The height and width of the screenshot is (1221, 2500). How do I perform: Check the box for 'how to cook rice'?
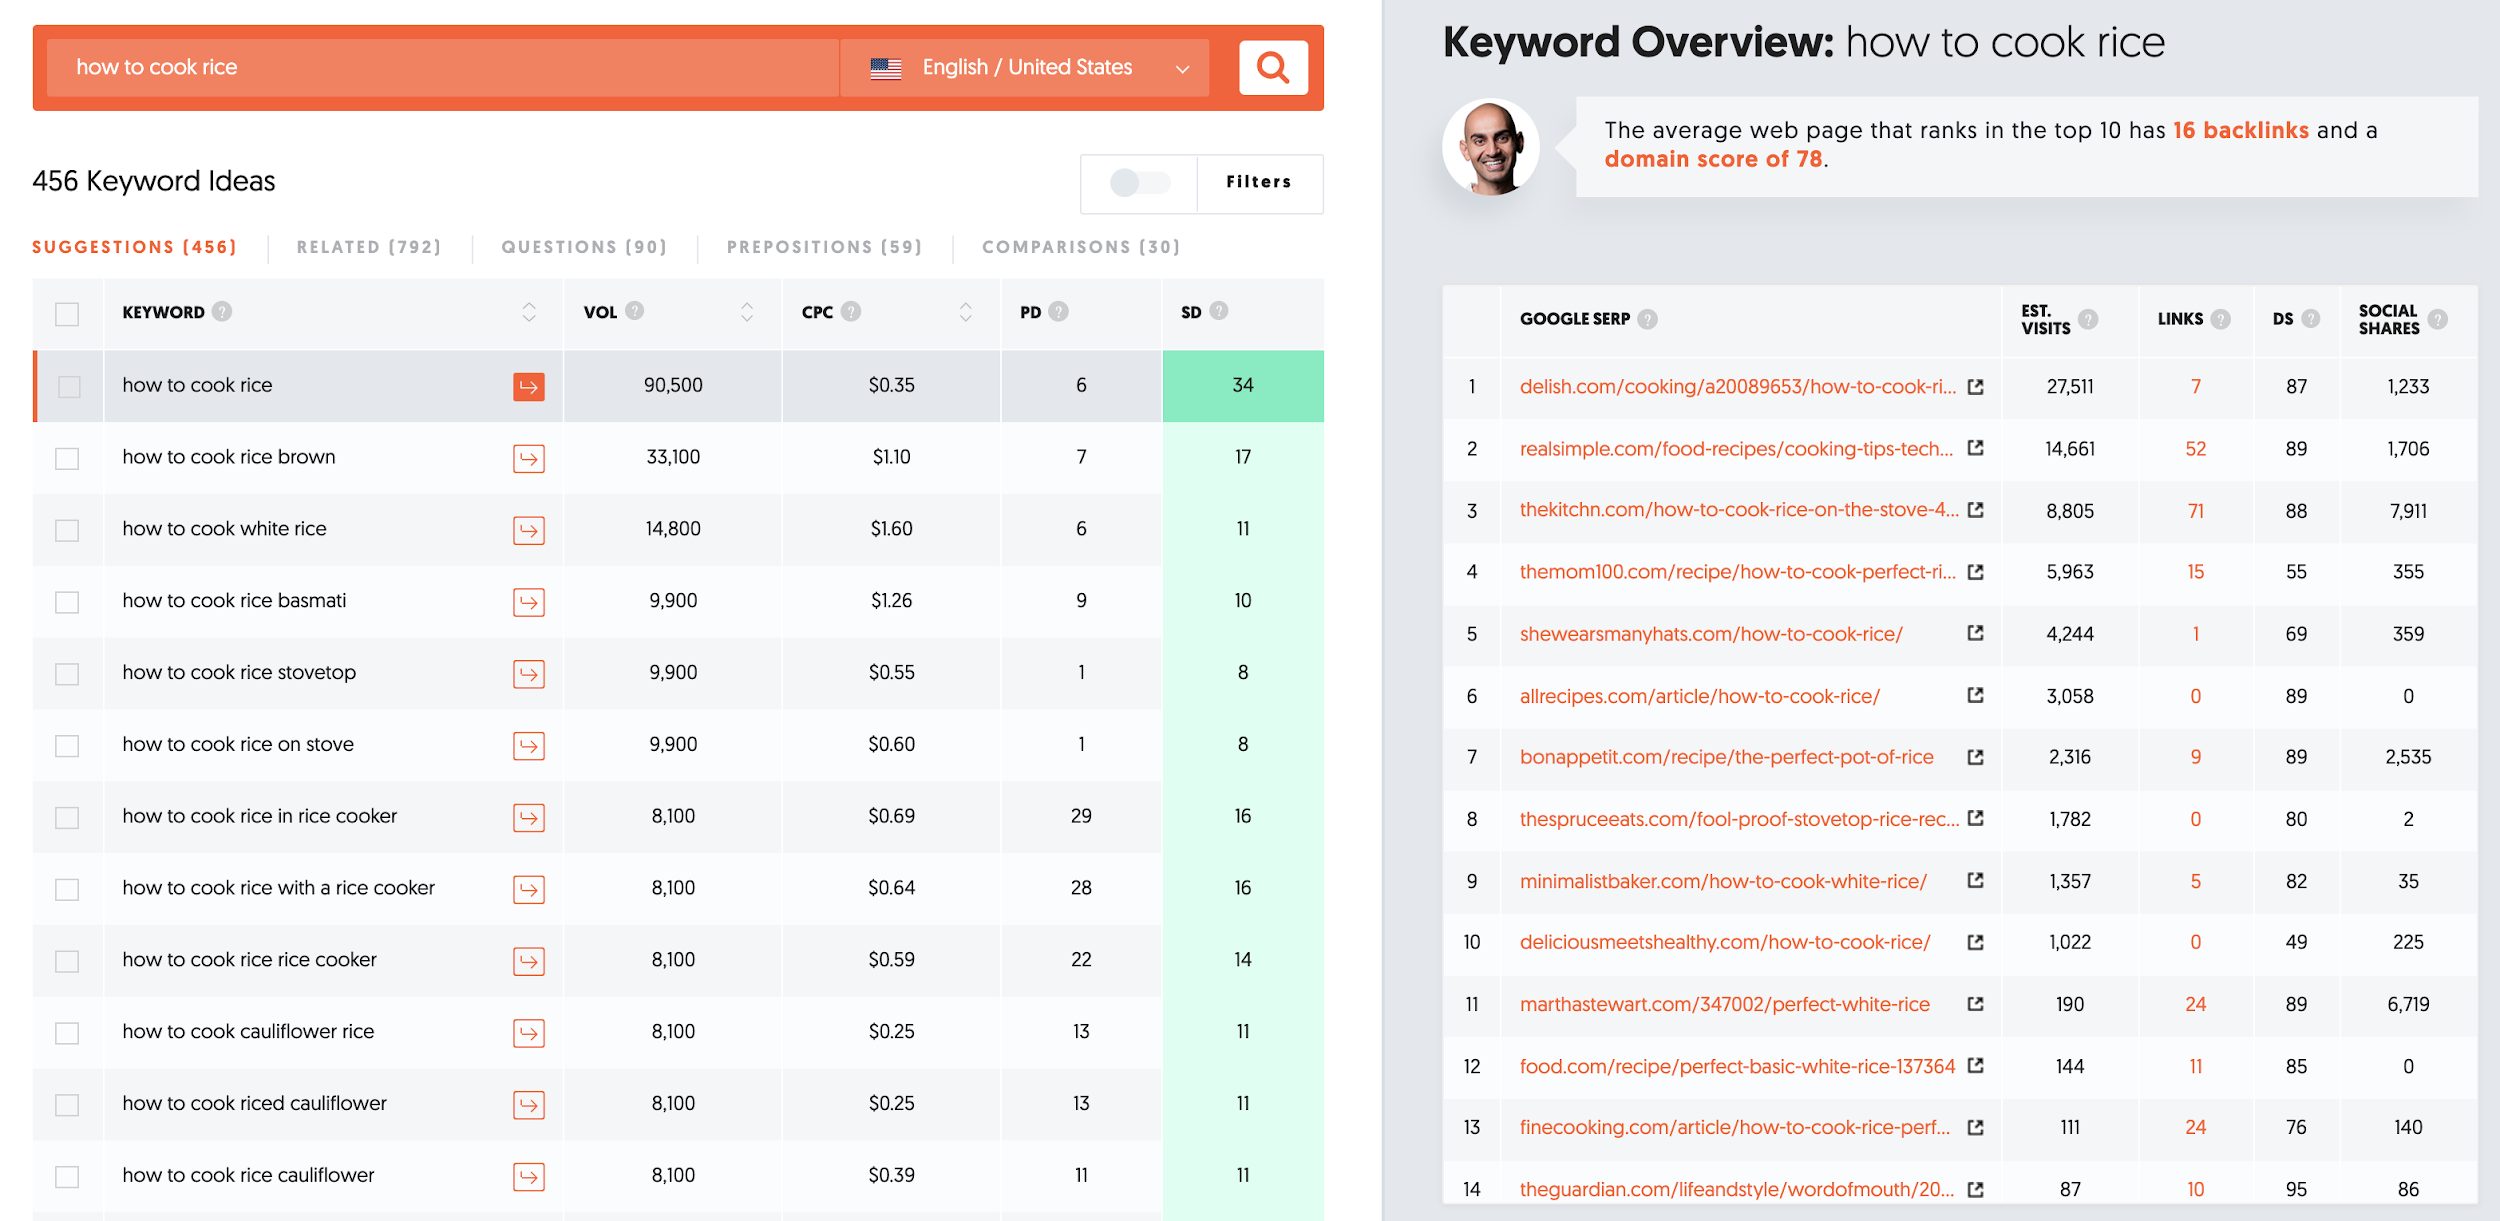pos(69,386)
